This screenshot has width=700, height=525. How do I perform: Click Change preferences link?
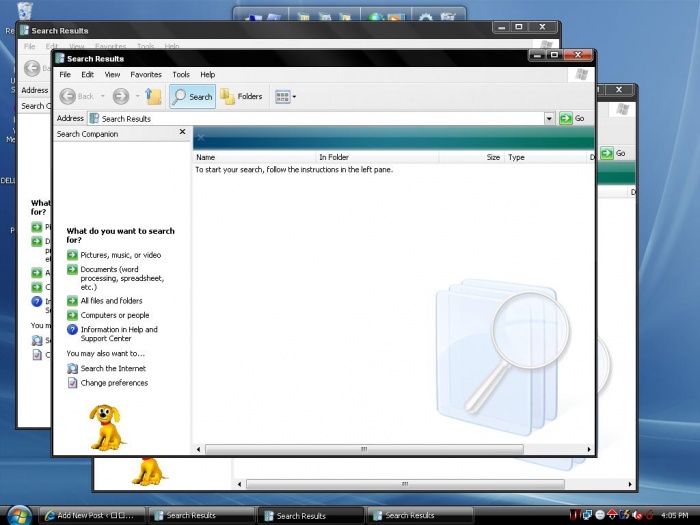[x=114, y=383]
